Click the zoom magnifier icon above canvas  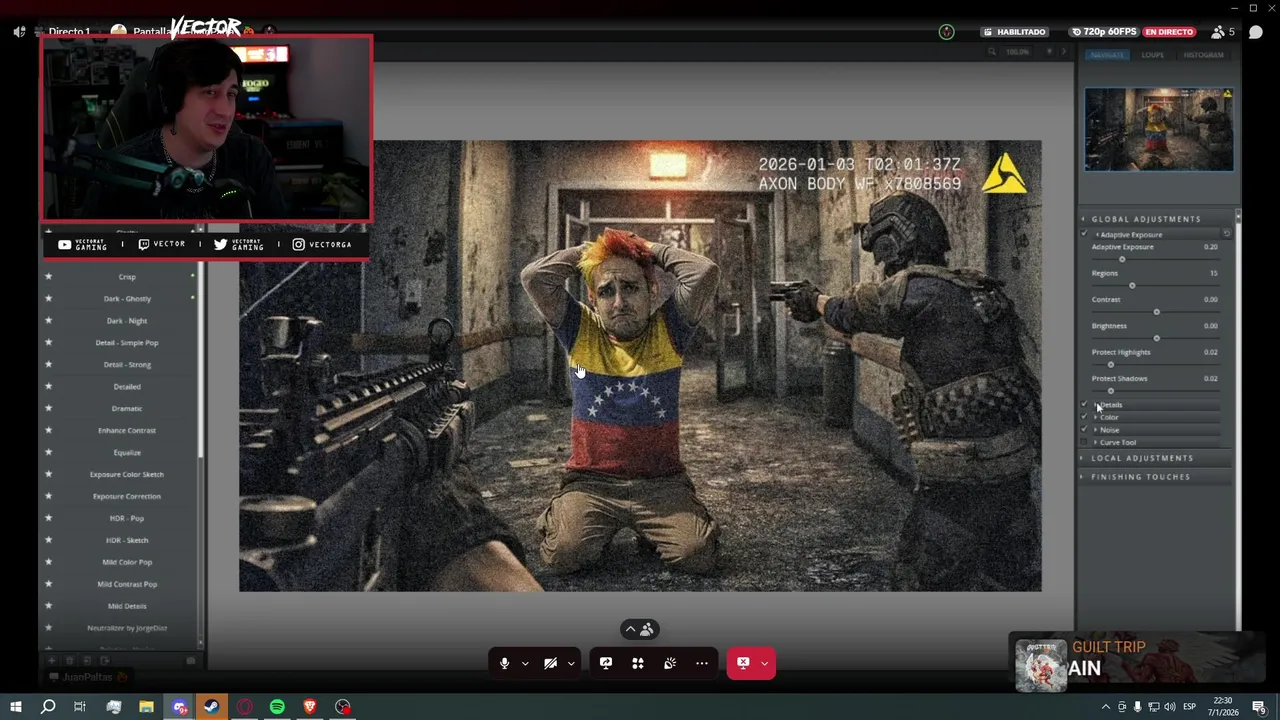click(x=991, y=52)
